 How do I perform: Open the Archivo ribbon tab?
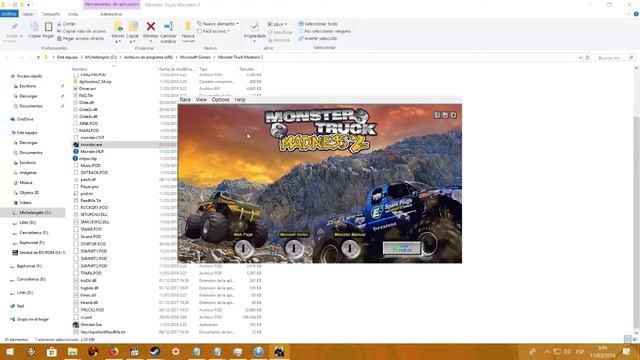9,14
